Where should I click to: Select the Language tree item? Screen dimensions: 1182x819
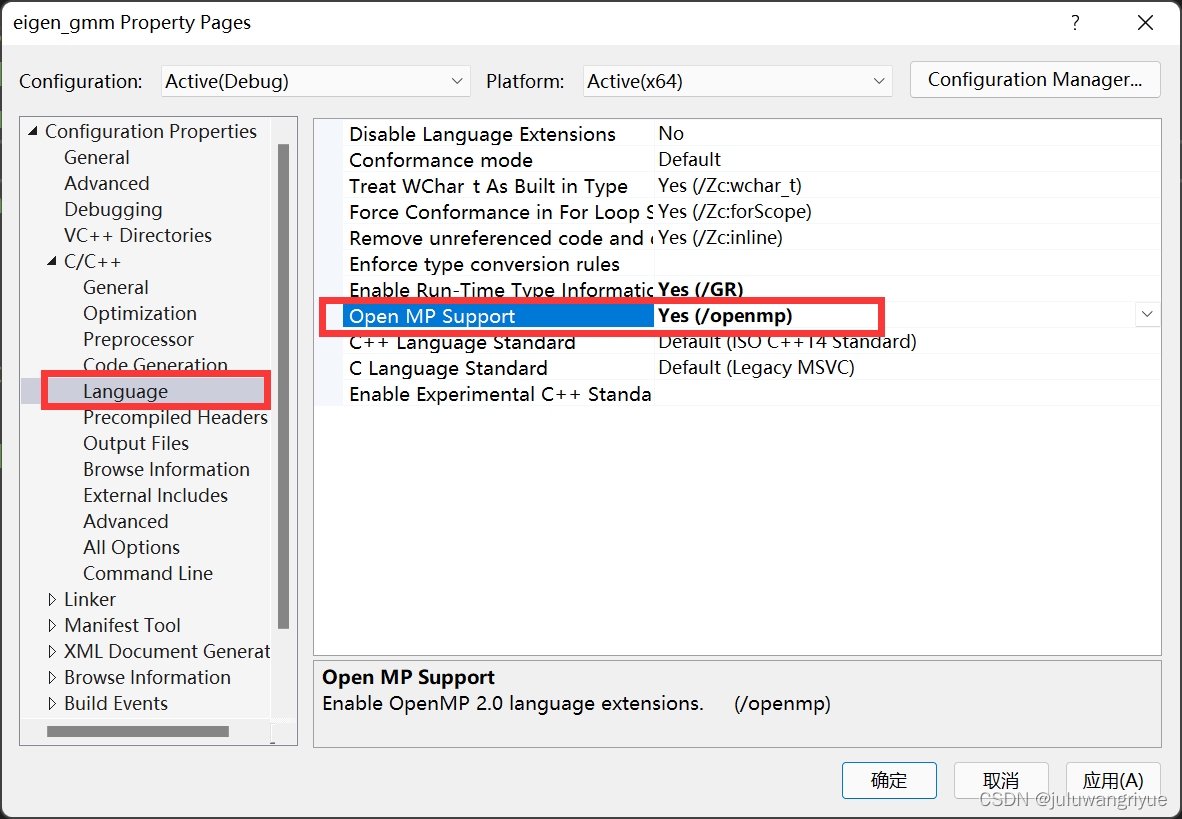pyautogui.click(x=125, y=391)
